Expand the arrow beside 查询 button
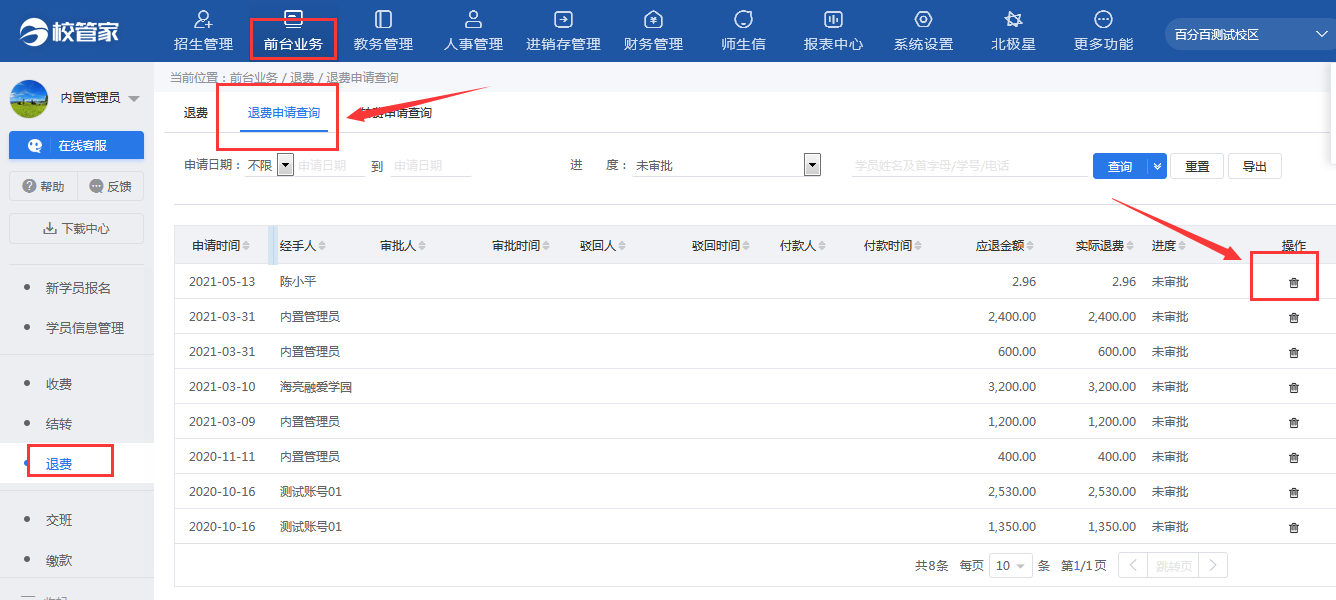This screenshot has height=600, width=1336. click(1158, 167)
